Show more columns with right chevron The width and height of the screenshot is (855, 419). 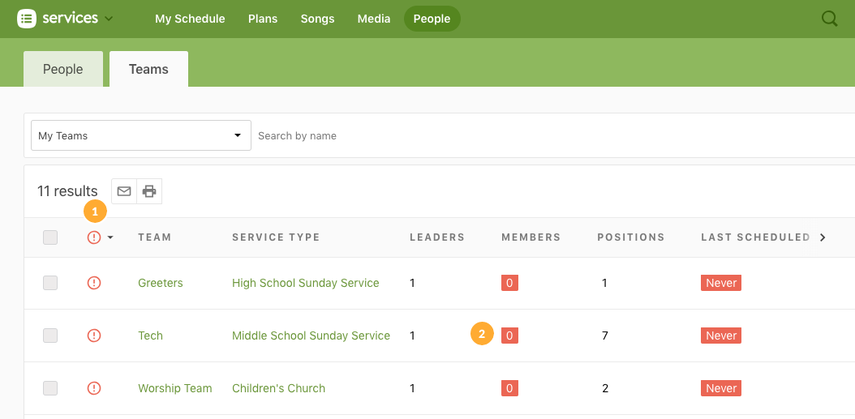click(823, 237)
